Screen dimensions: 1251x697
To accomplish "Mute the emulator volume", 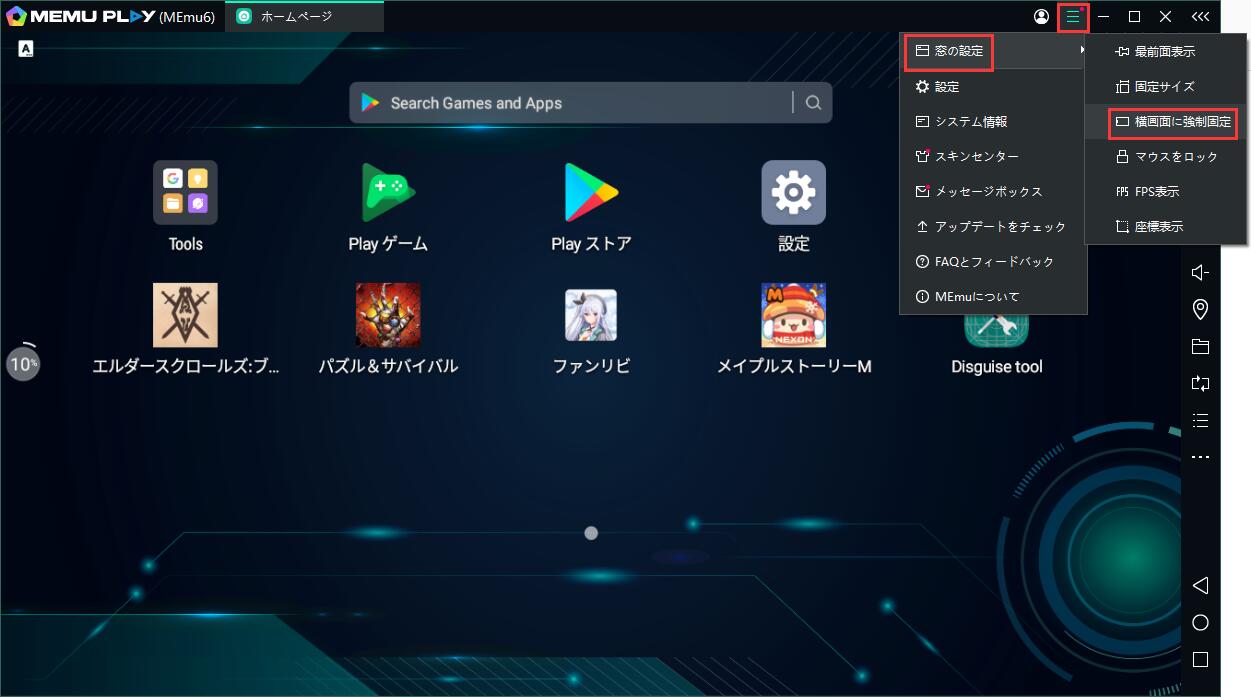I will point(1200,271).
